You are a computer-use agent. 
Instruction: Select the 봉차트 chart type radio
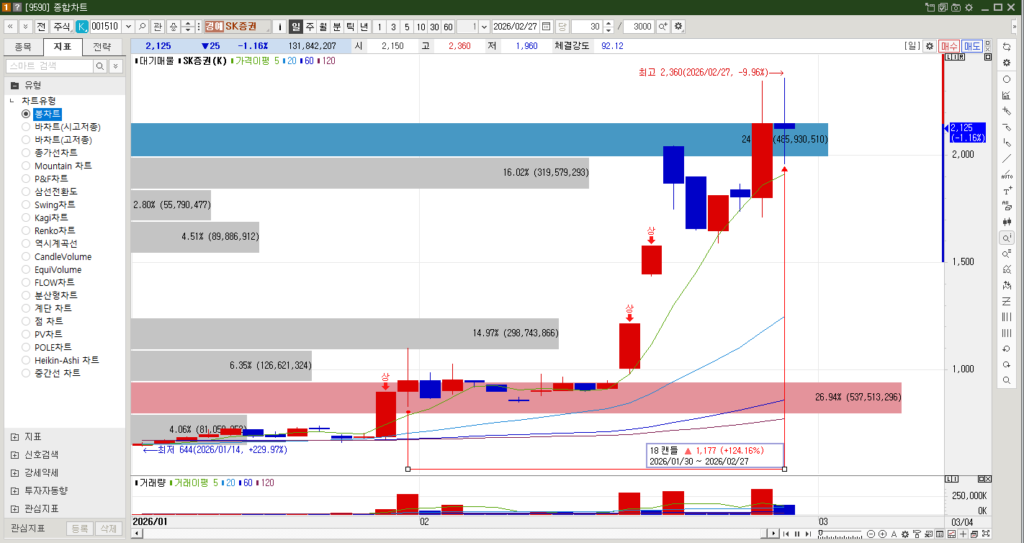point(26,114)
